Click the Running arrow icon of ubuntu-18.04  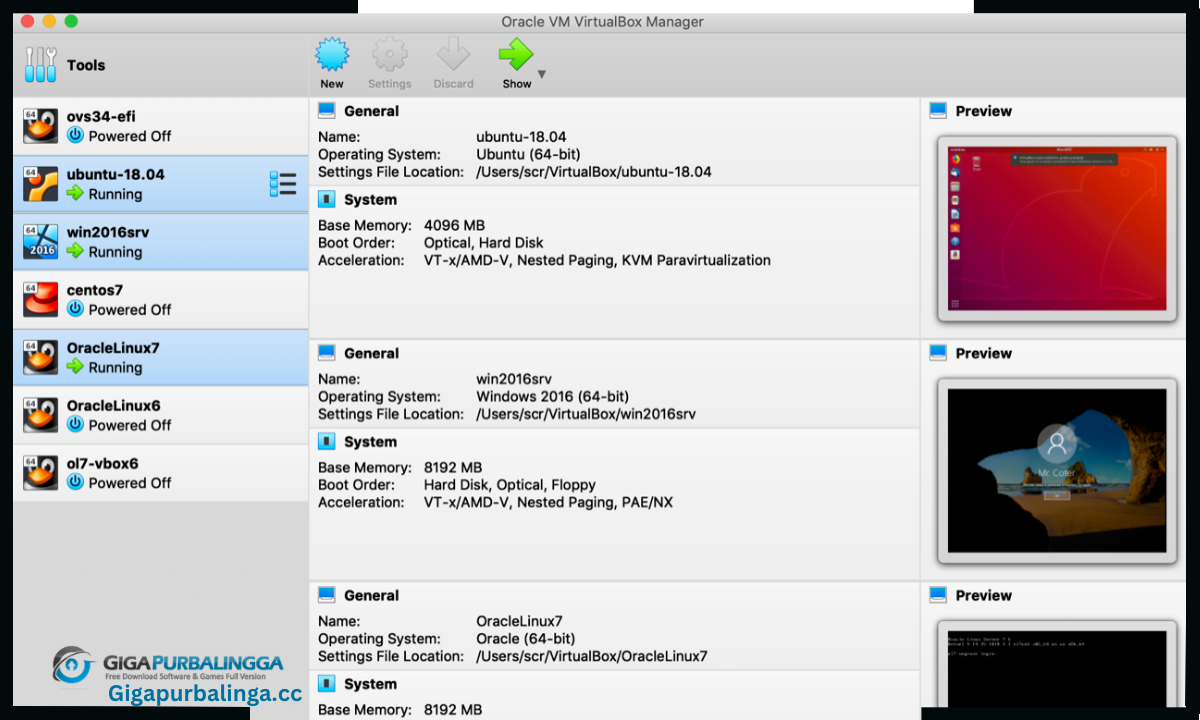[75, 193]
